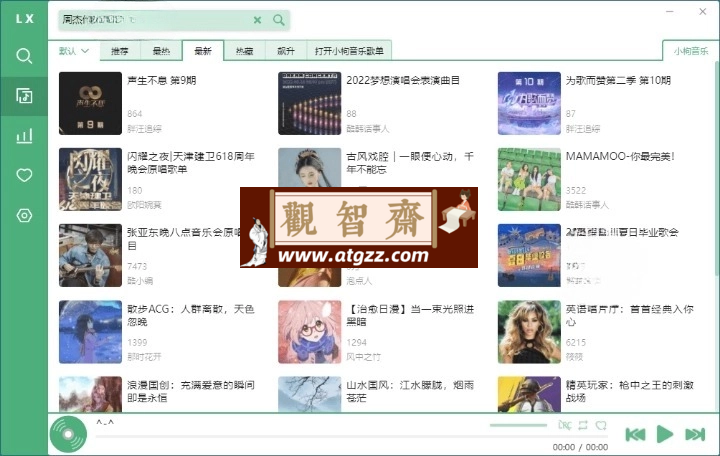This screenshot has width=720, height=456.
Task: Open 精英玩家 playlist cover image
Action: (529, 394)
